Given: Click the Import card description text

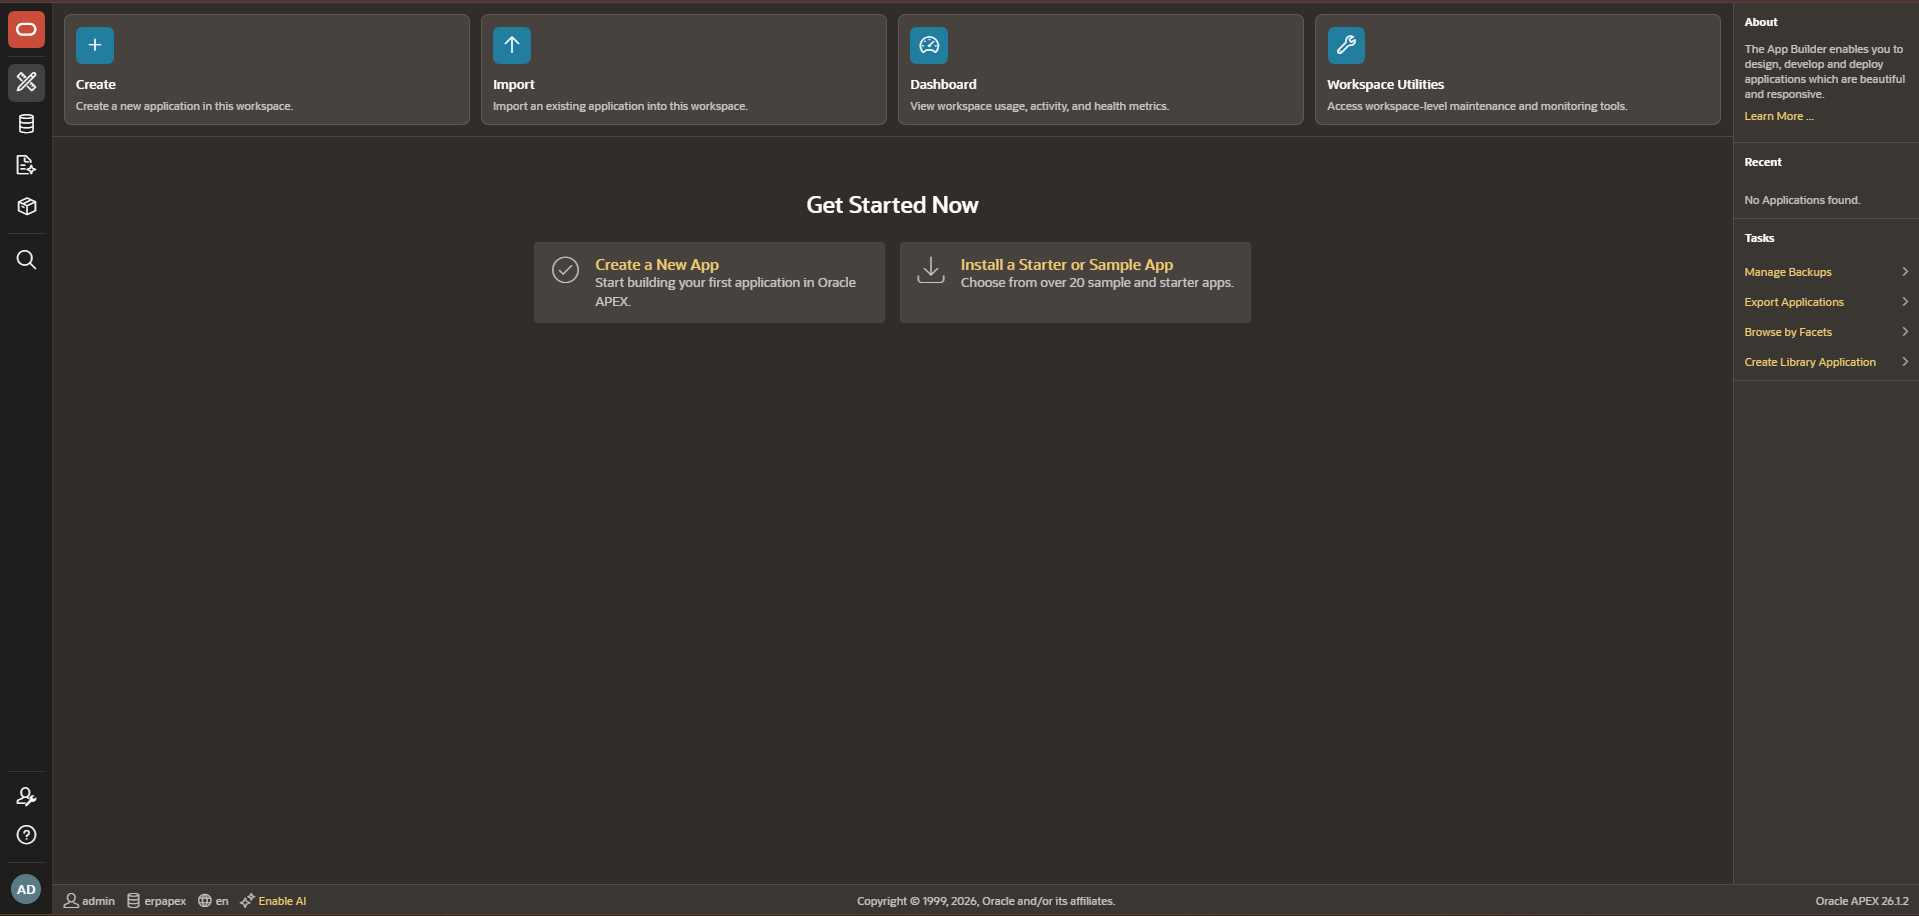Looking at the screenshot, I should click(620, 106).
